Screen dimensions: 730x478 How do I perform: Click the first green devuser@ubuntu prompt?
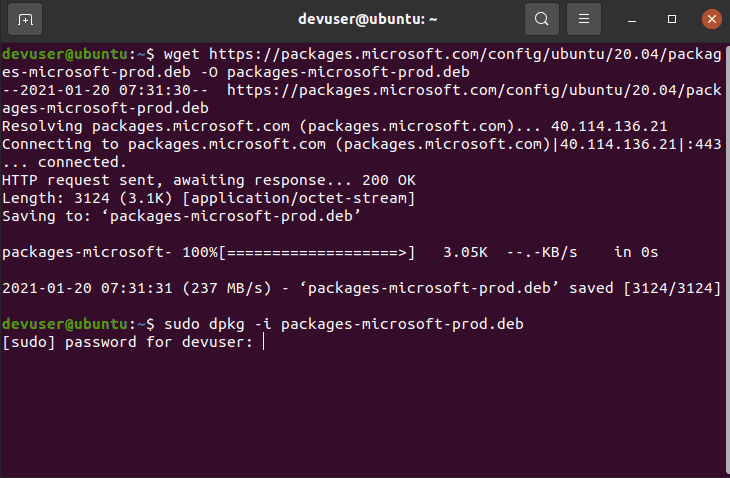click(65, 54)
